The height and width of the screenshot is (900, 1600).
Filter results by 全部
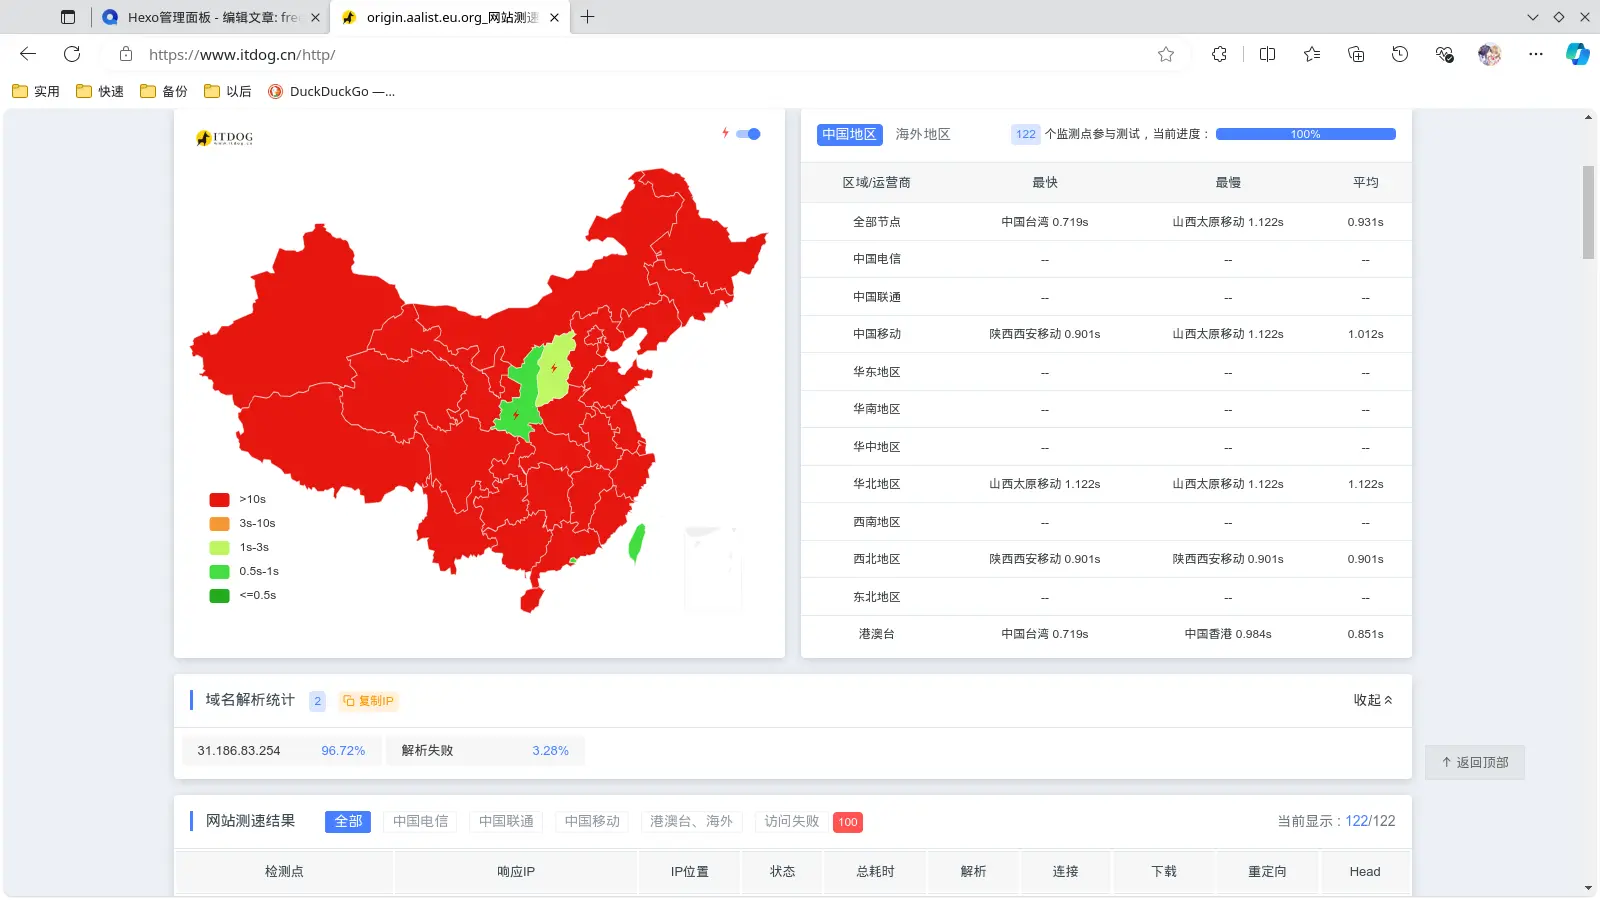tap(348, 821)
